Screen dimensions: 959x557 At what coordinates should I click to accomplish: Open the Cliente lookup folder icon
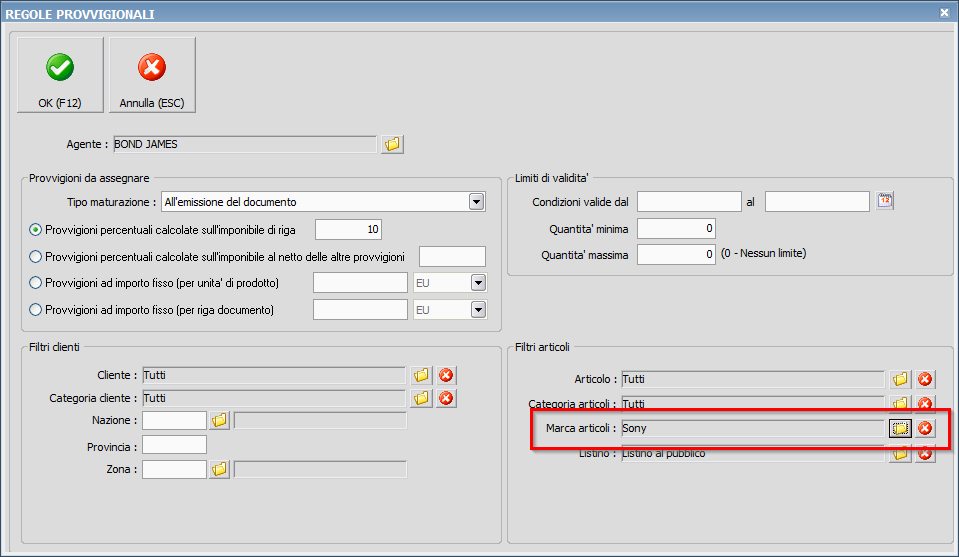coord(421,375)
